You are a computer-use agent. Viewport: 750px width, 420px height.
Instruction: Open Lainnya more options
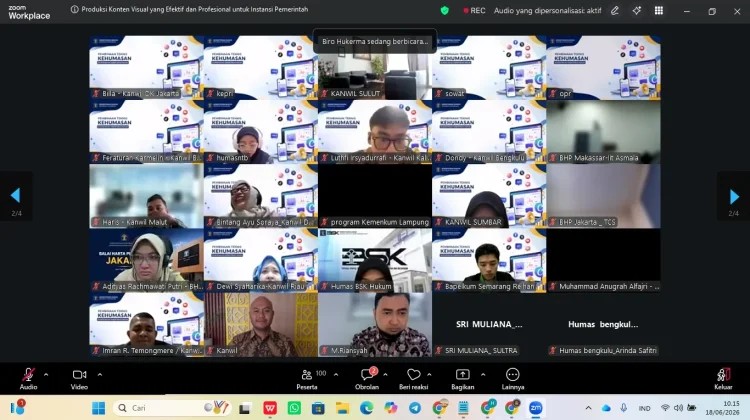point(513,378)
